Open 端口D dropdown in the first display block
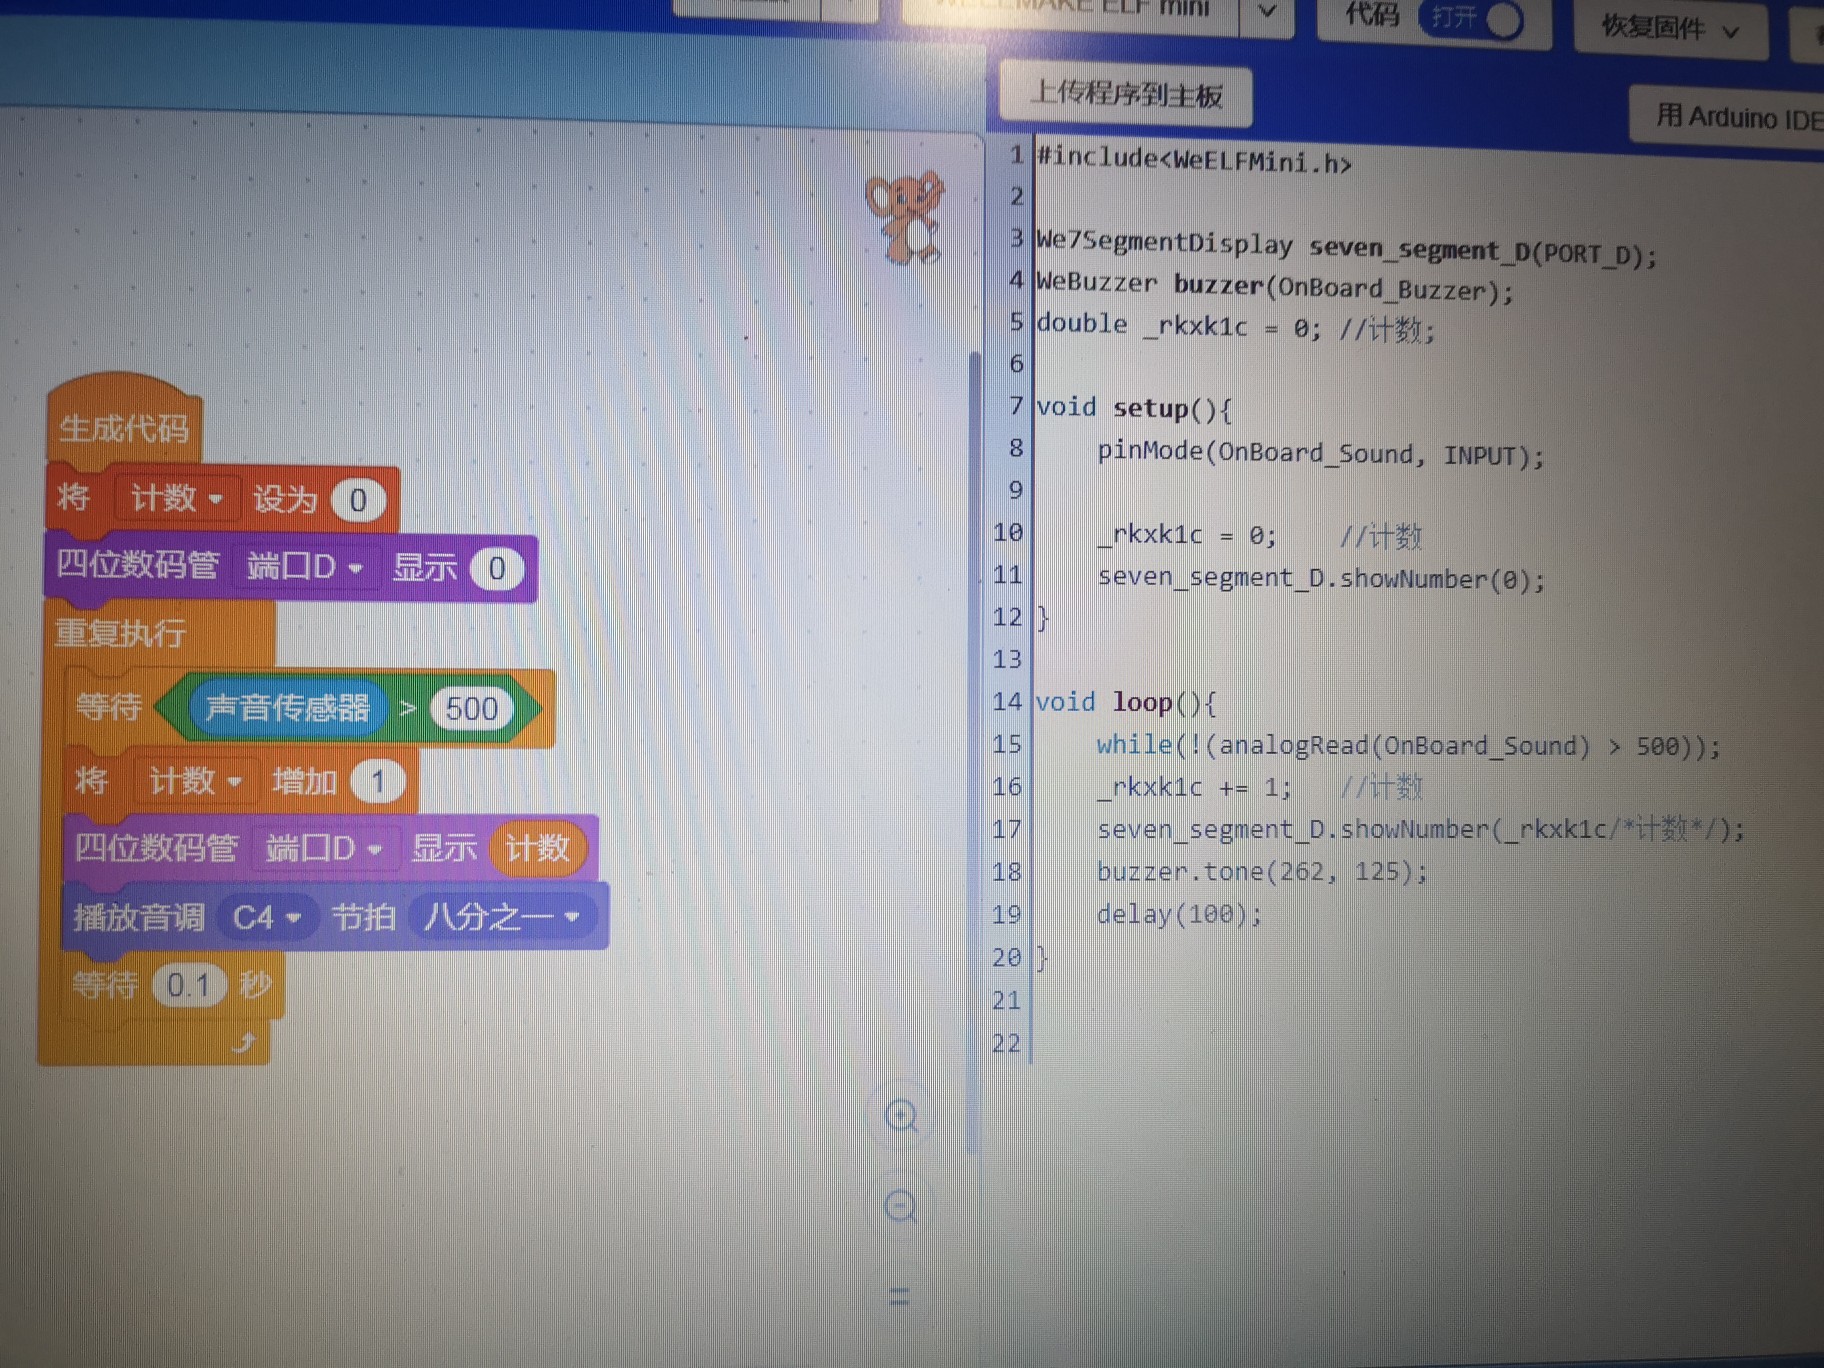This screenshot has height=1368, width=1824. coord(304,567)
